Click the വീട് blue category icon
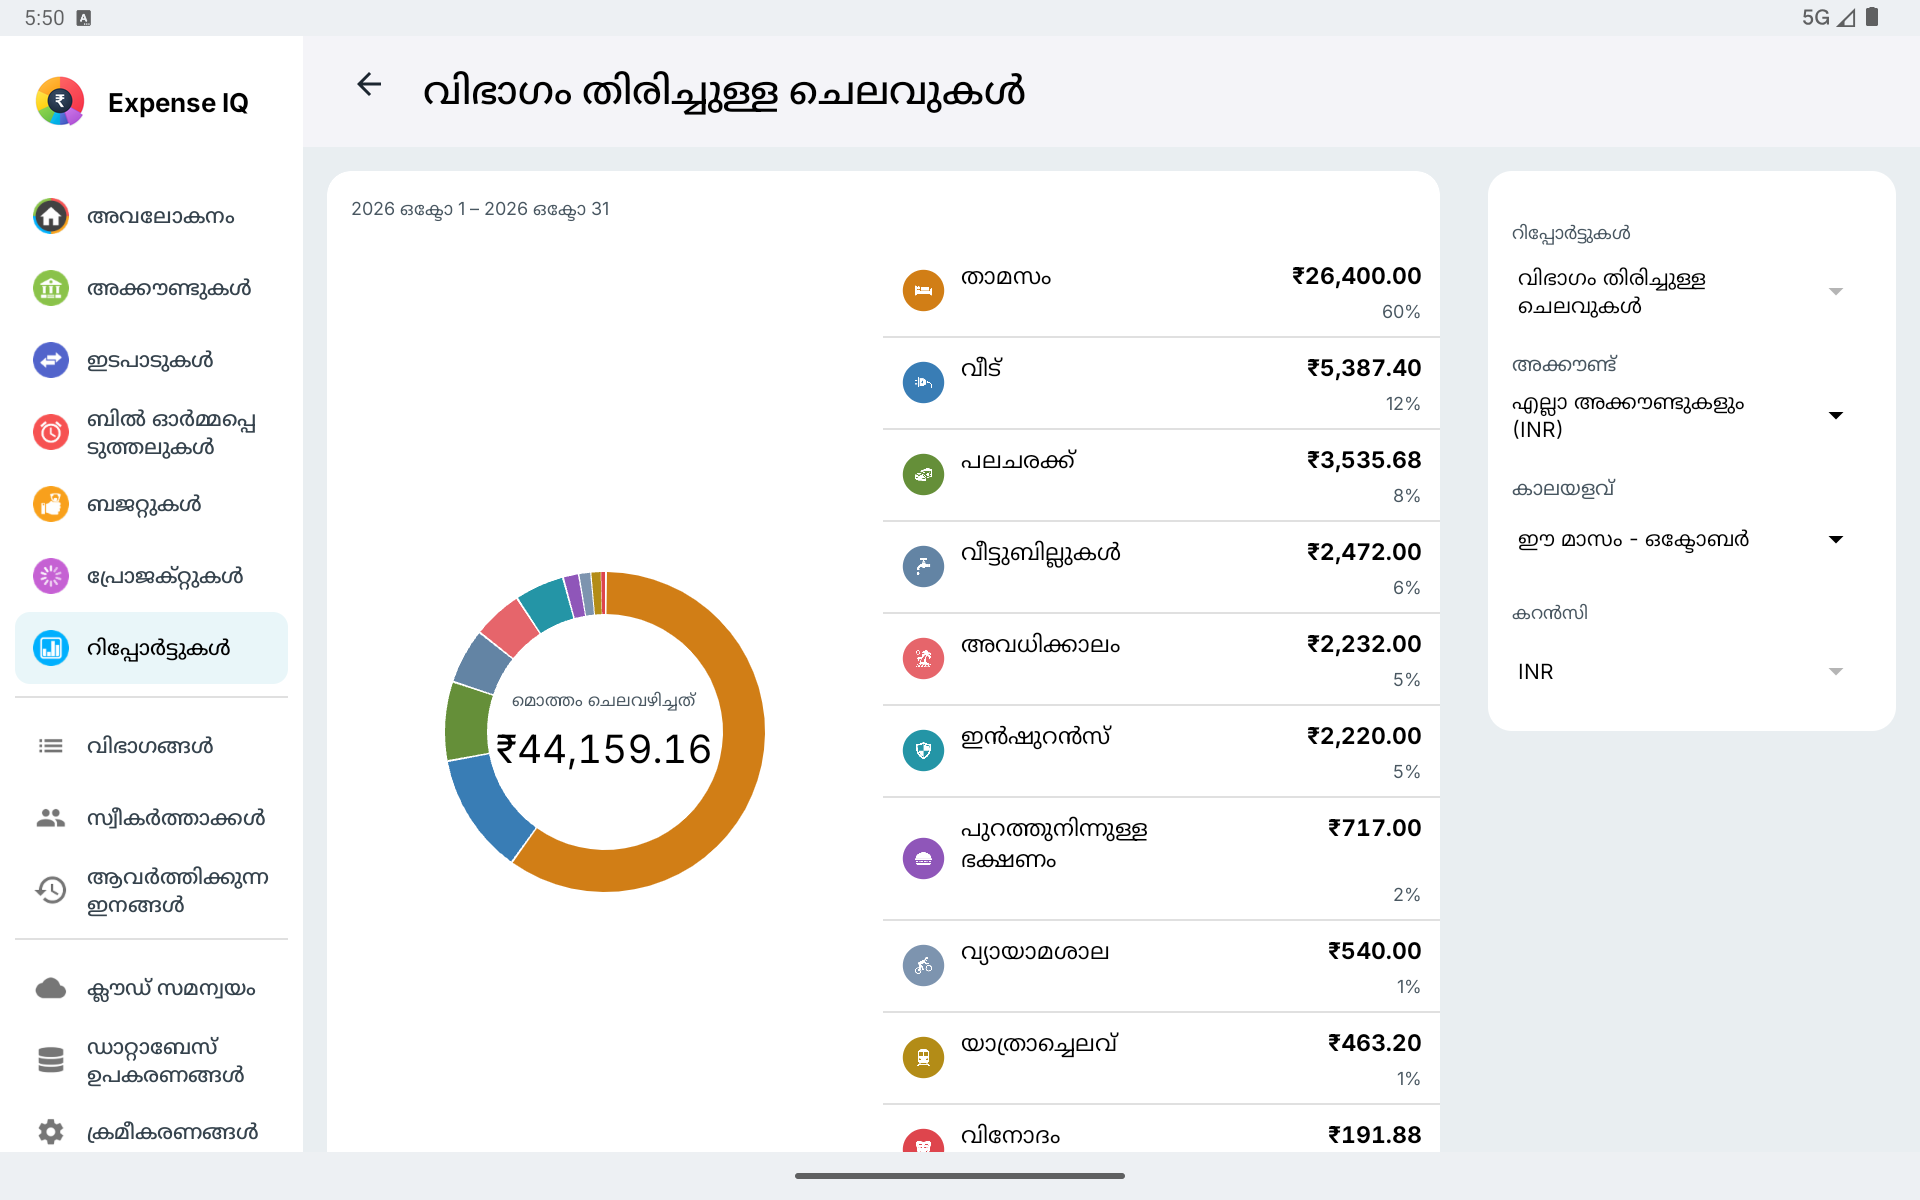 (x=923, y=383)
